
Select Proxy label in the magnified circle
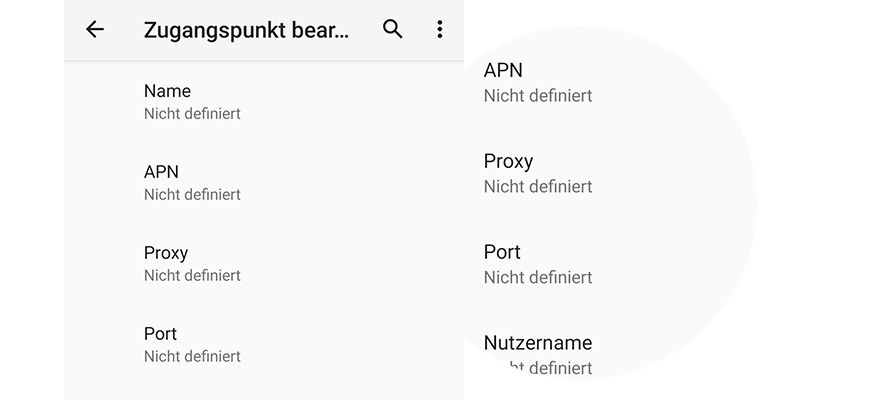508,161
